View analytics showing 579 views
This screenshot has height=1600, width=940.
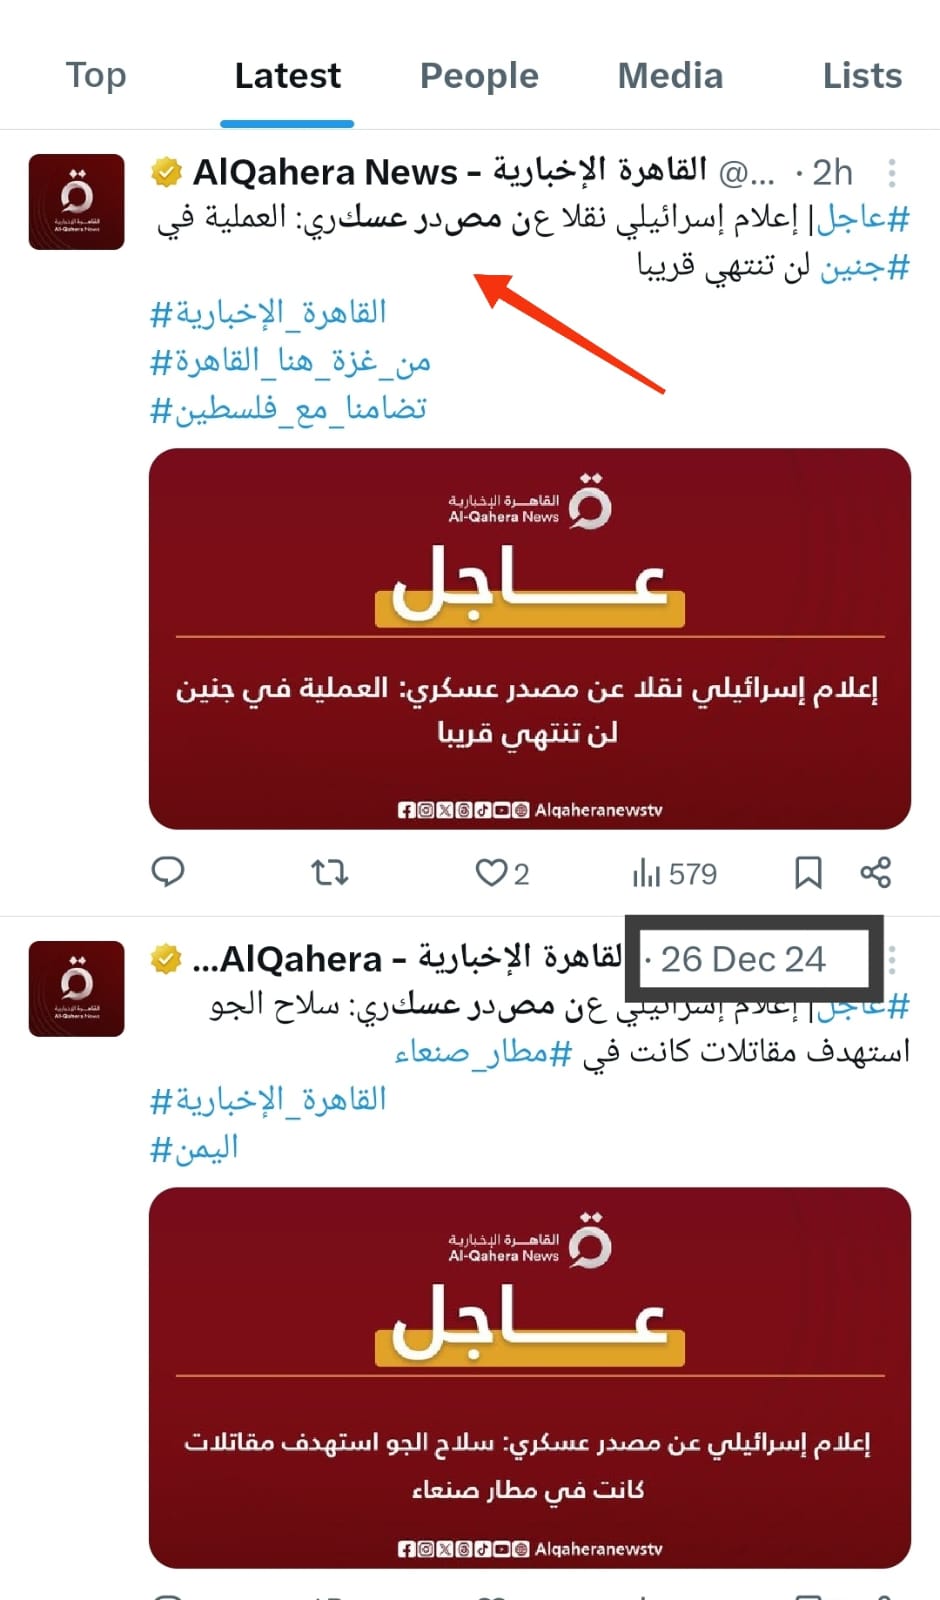pos(675,874)
